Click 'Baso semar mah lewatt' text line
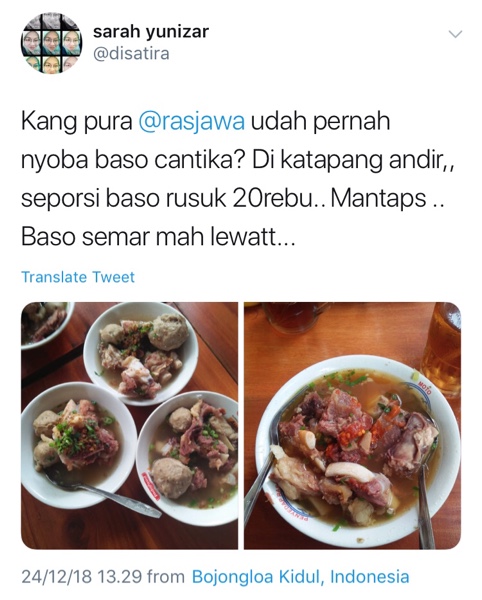Screen dimensions: 482x600 pos(158,237)
